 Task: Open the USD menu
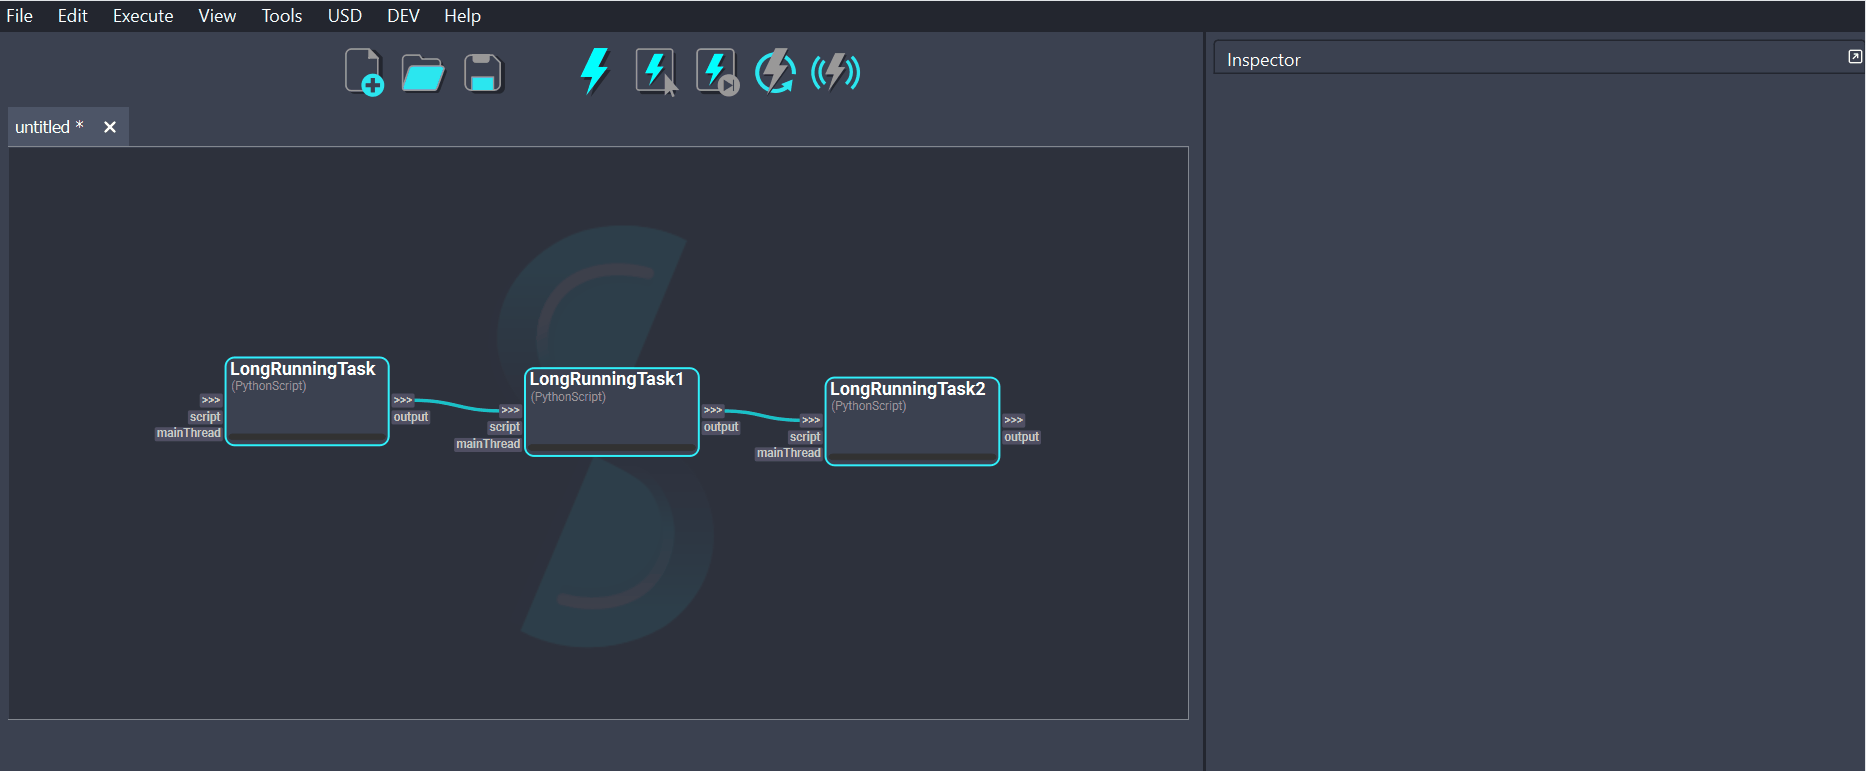(344, 16)
